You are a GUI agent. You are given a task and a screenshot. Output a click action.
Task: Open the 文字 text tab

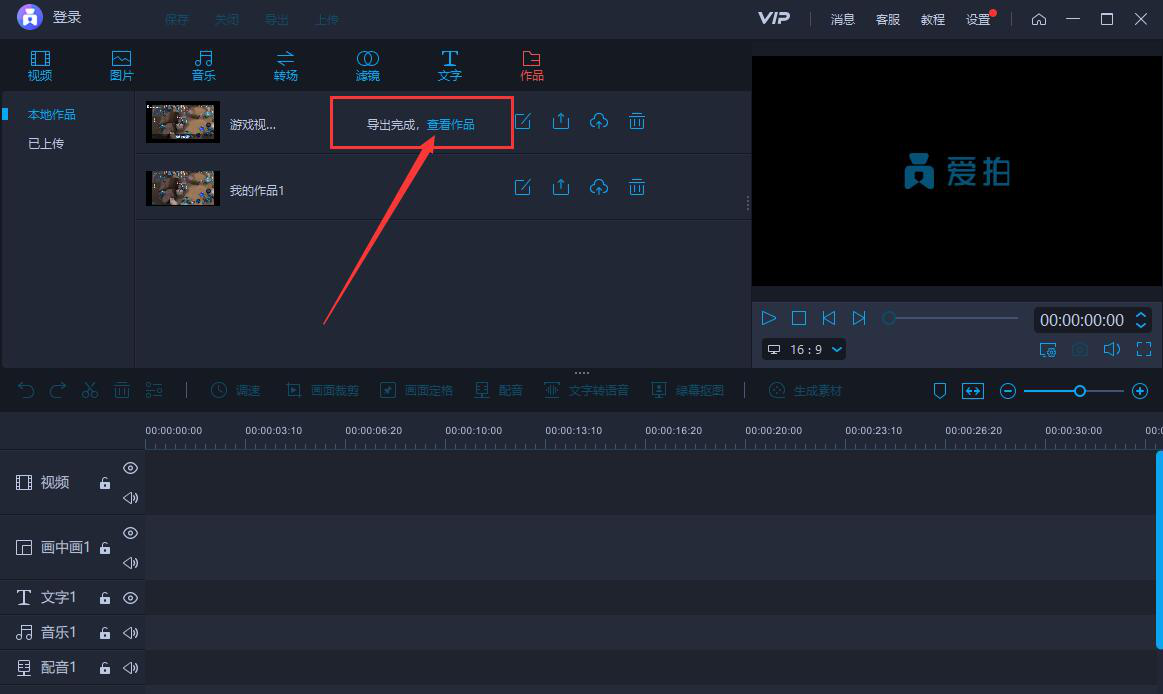450,66
